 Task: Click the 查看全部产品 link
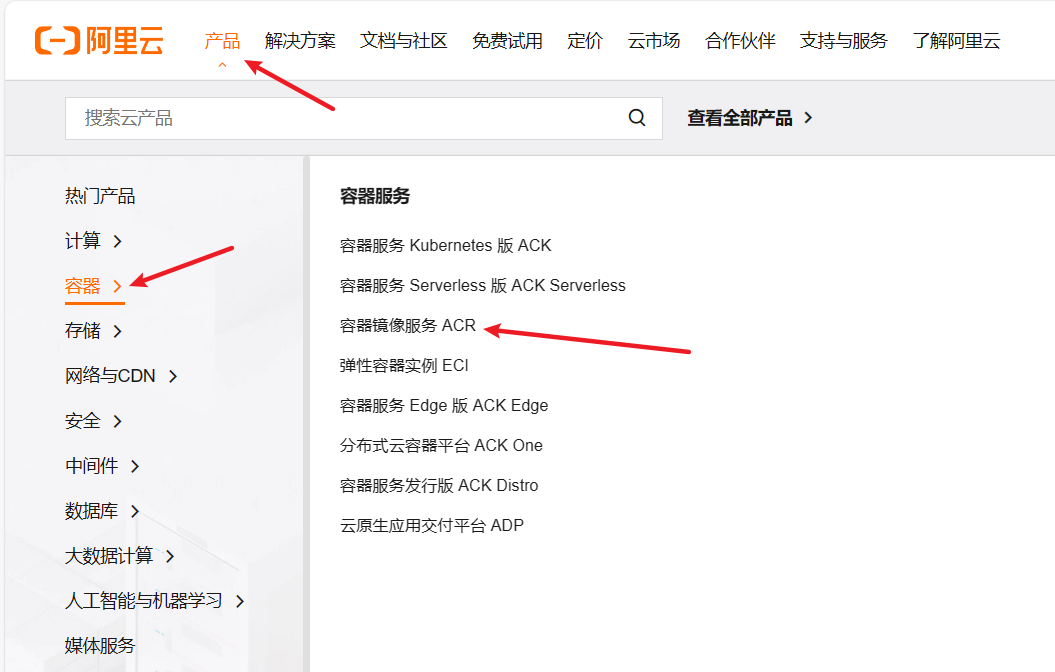coord(740,118)
